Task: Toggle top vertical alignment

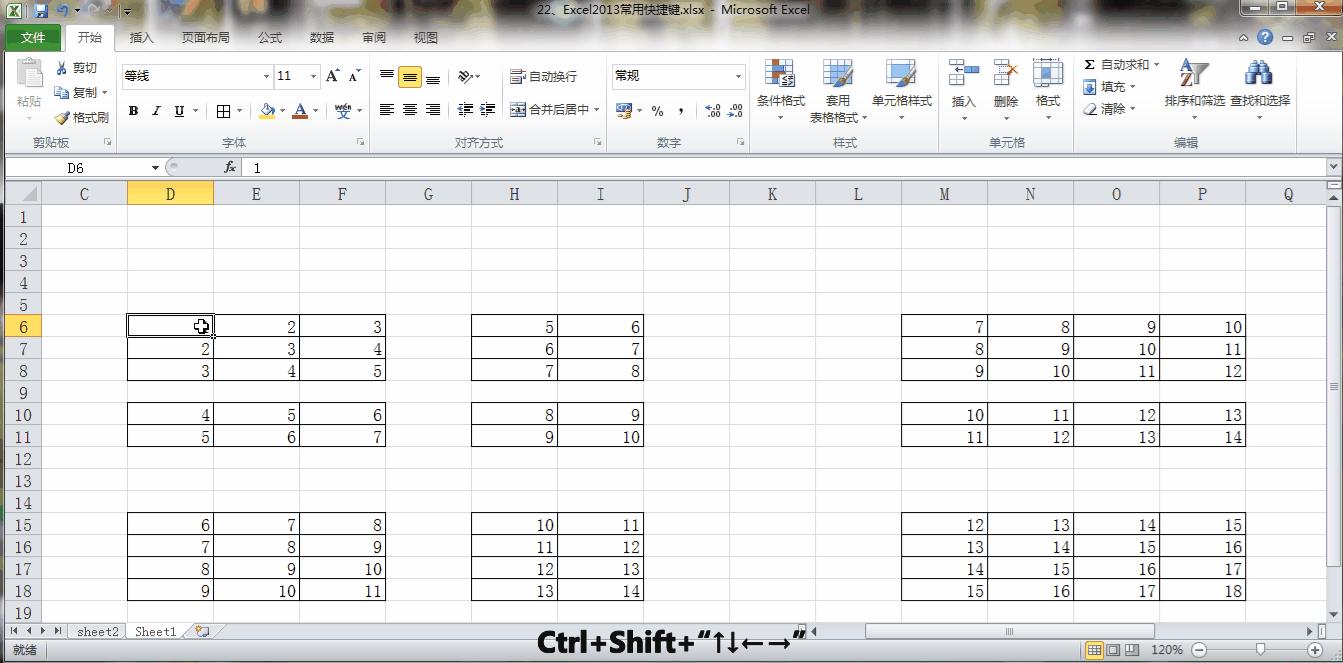Action: coord(387,77)
